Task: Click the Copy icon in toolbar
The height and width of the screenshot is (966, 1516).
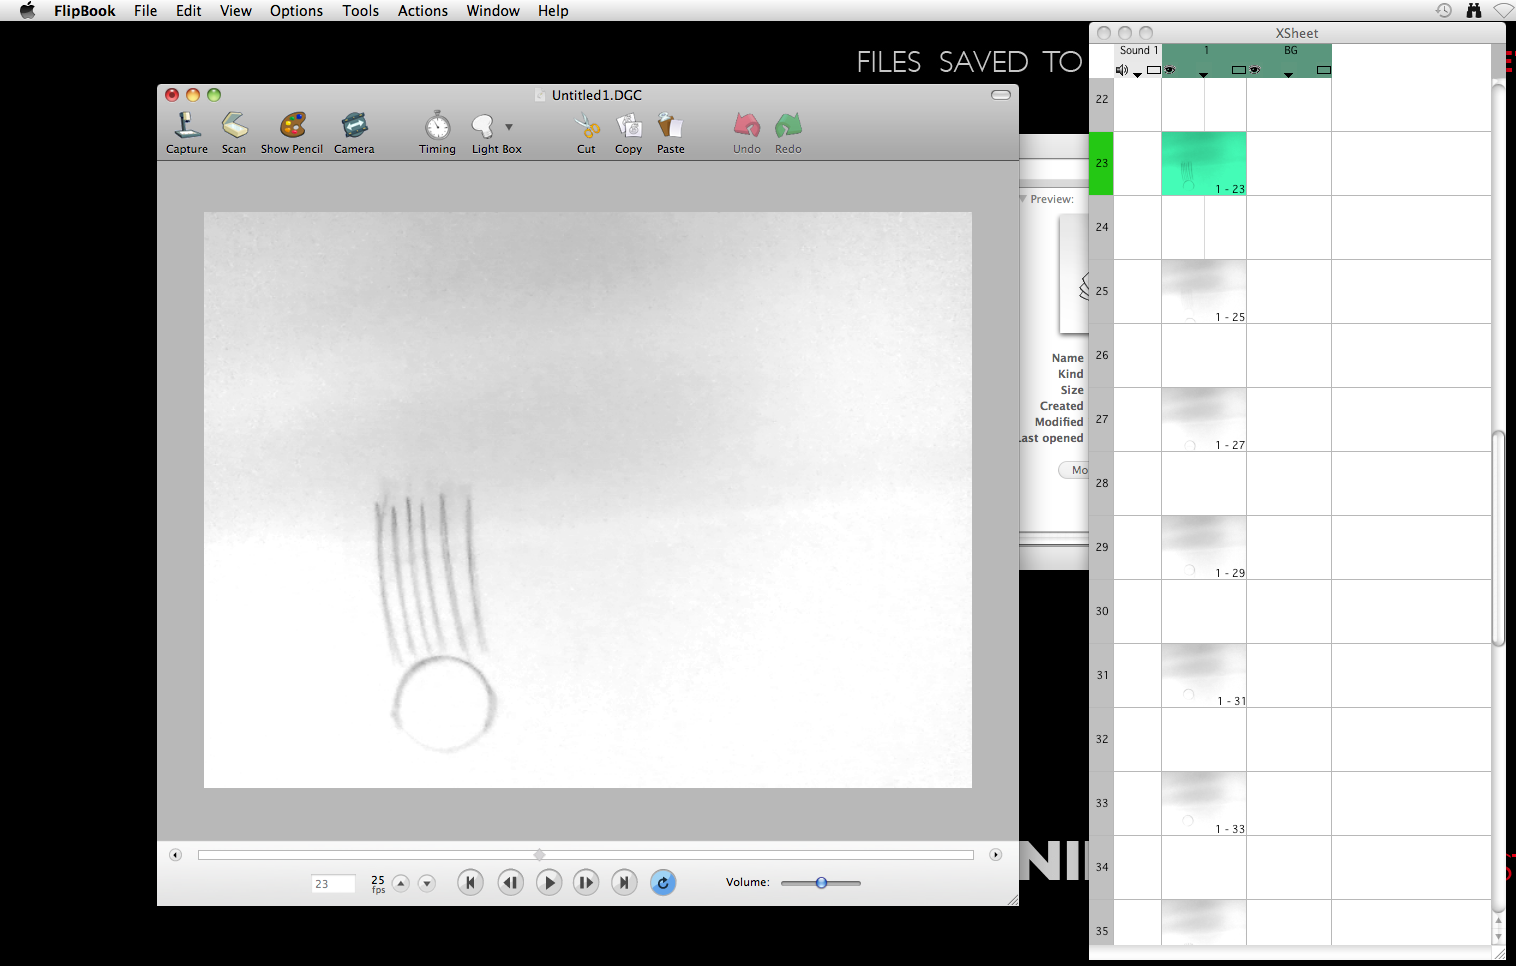Action: coord(629,126)
